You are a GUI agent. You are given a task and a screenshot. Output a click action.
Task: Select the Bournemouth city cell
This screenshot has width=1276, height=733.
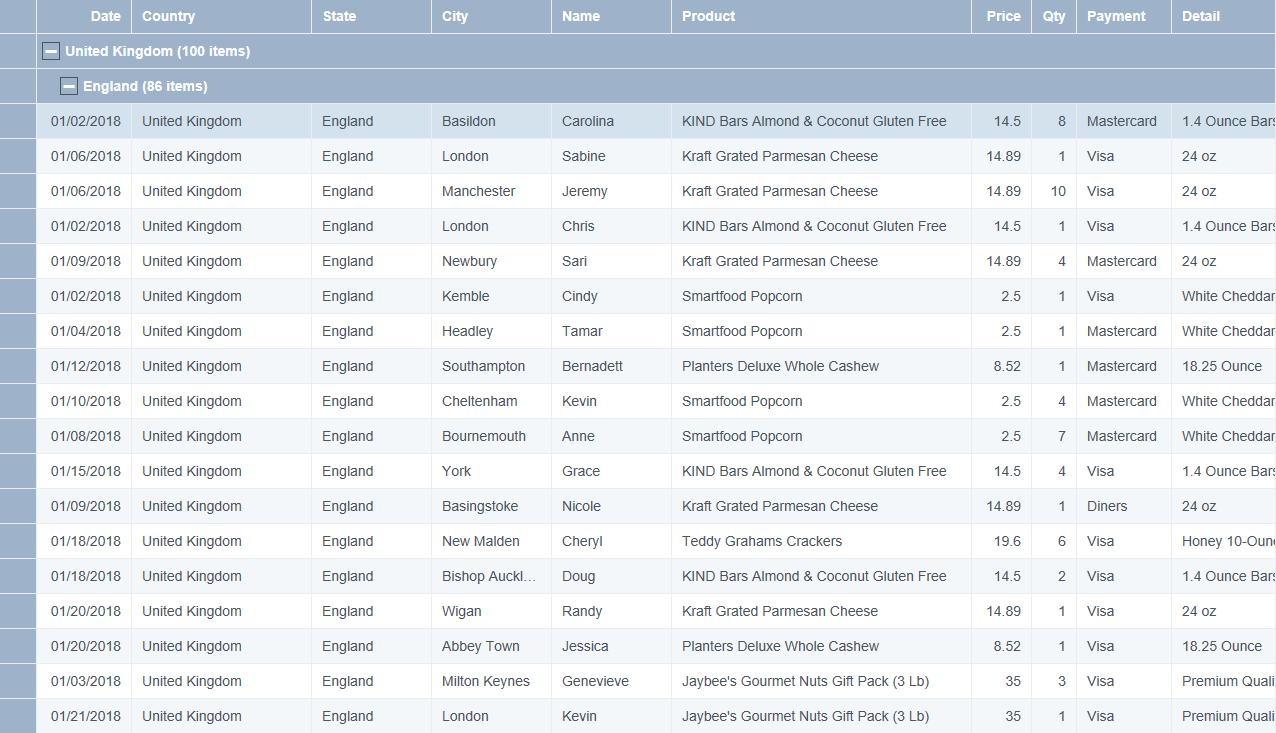[x=491, y=436]
